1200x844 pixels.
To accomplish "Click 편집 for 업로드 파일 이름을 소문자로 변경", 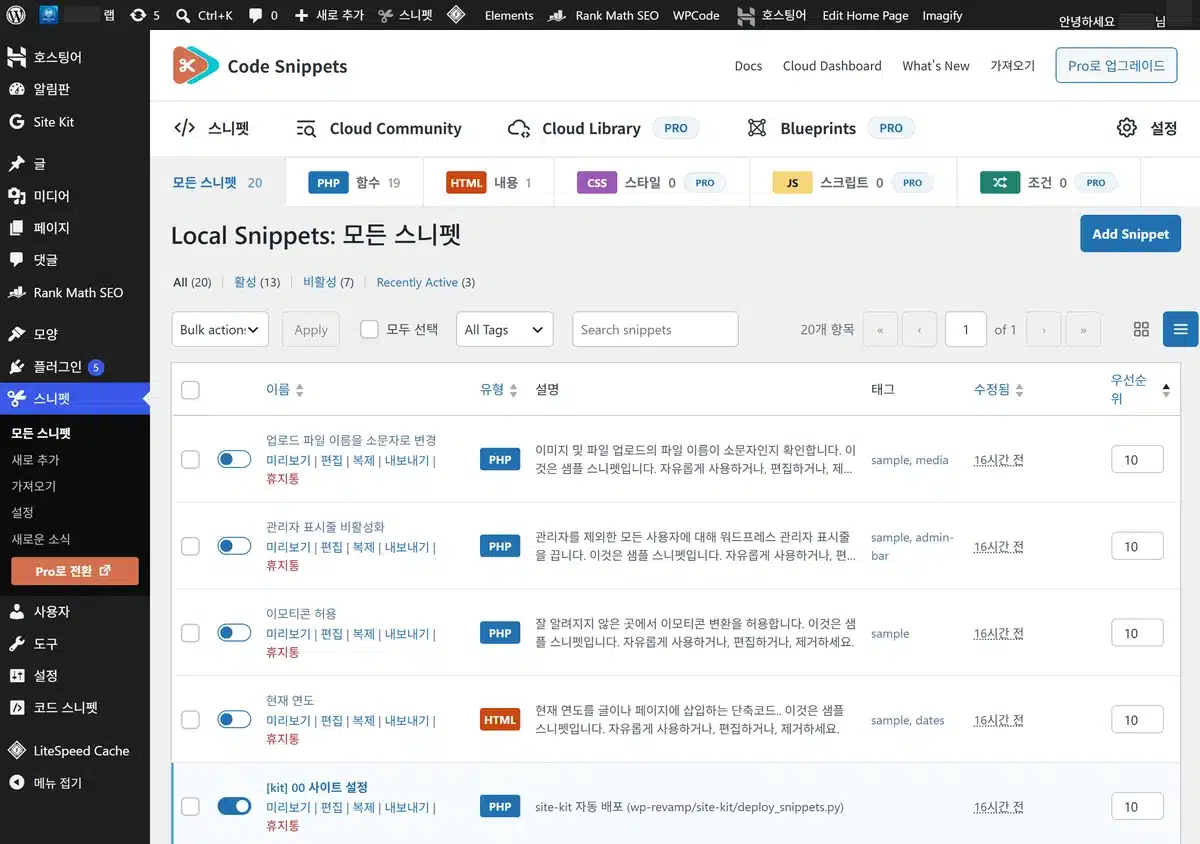I will point(331,460).
